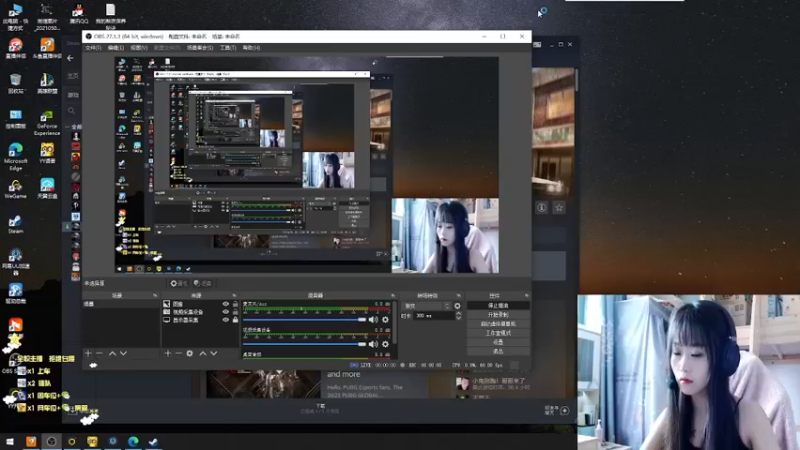Open the scene transition type dropdown

pyautogui.click(x=427, y=306)
